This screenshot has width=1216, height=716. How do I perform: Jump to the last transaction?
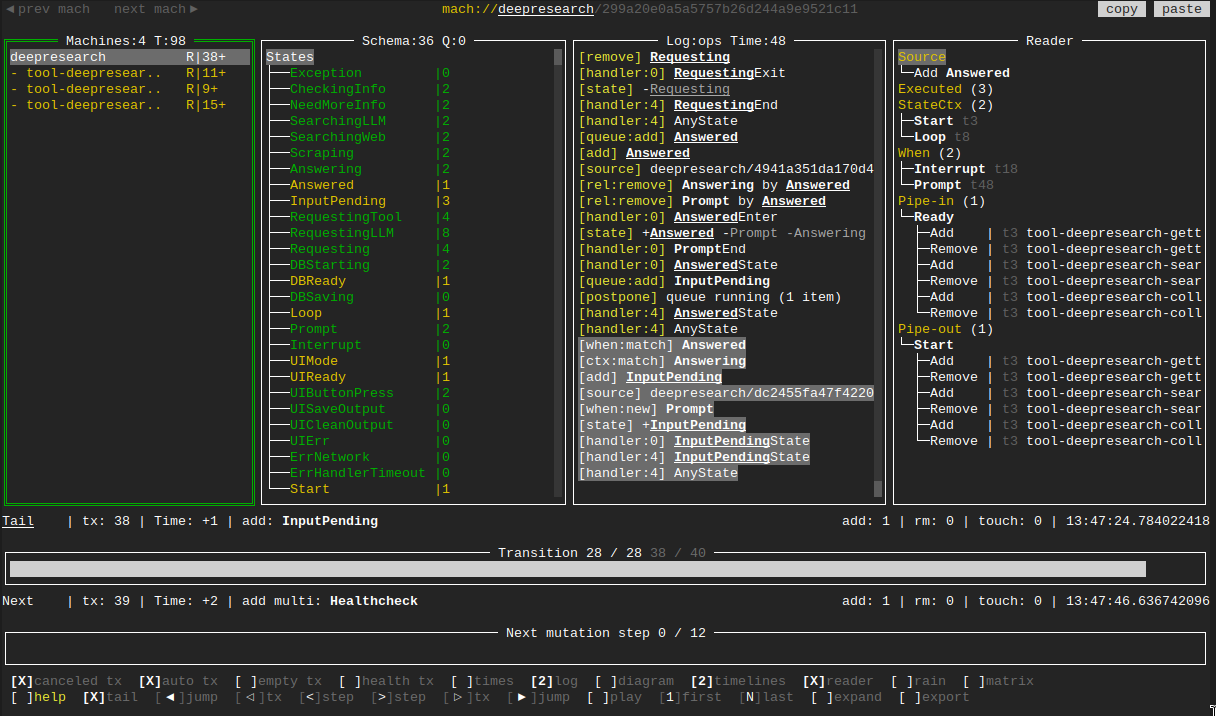[766, 697]
